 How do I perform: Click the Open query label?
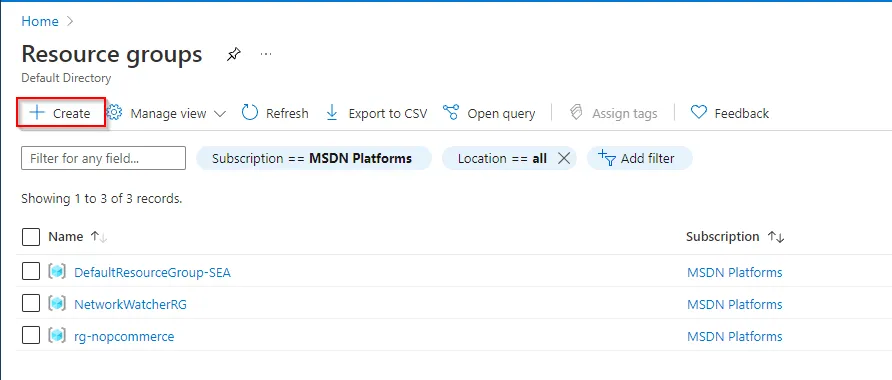(501, 114)
